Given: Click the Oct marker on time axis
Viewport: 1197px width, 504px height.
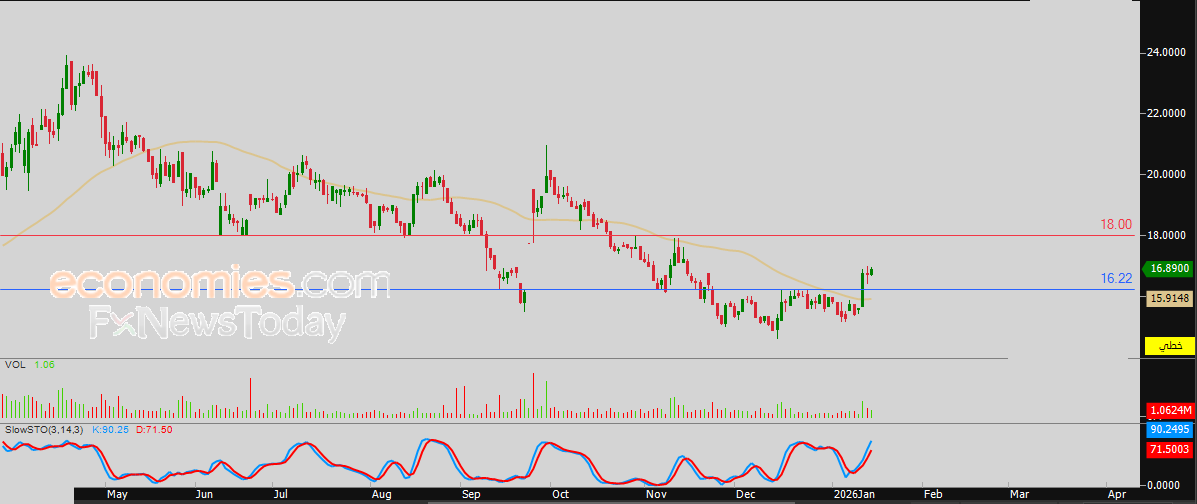Looking at the screenshot, I should [x=560, y=495].
